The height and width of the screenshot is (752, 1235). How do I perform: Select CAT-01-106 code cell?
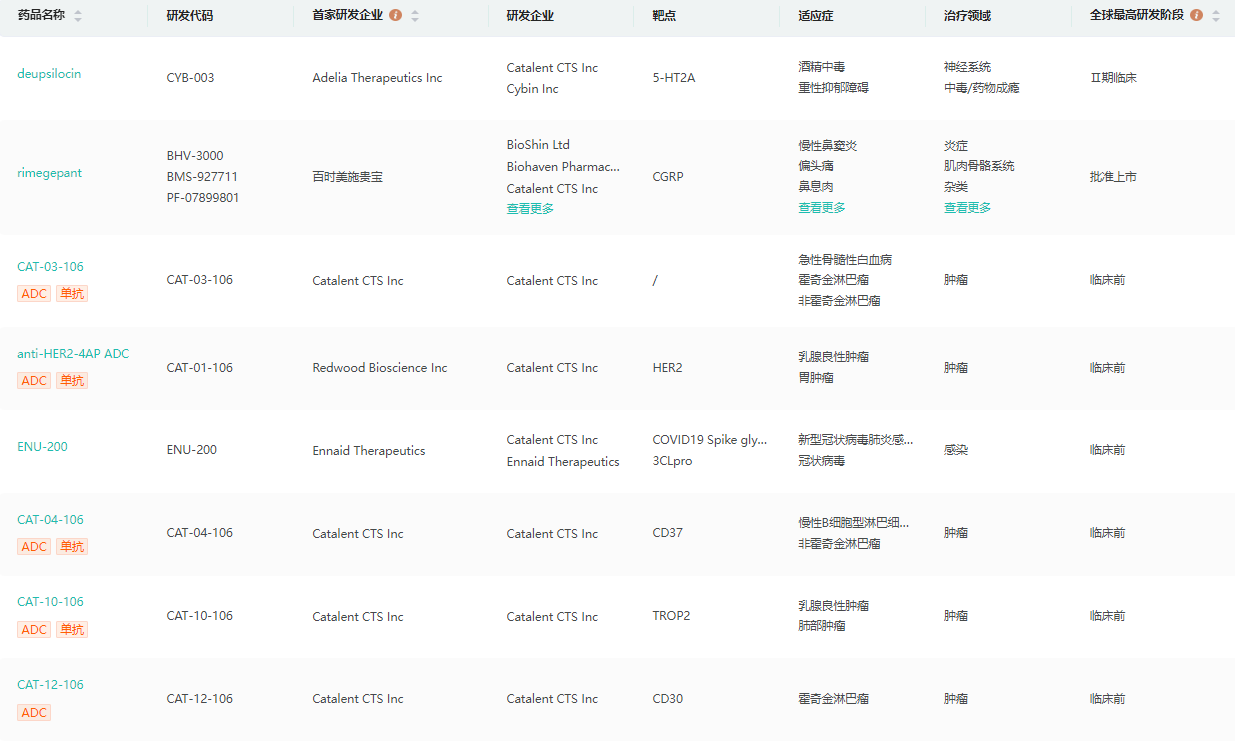[200, 368]
